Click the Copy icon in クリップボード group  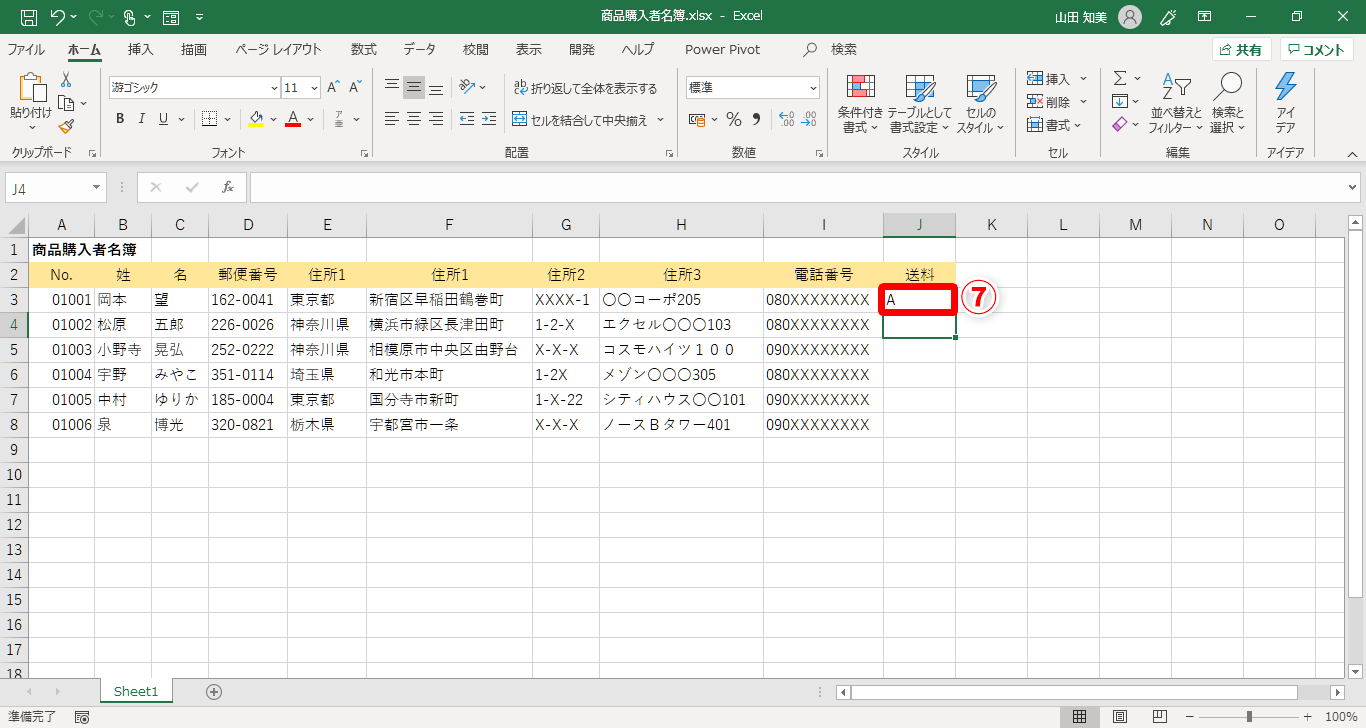point(66,103)
